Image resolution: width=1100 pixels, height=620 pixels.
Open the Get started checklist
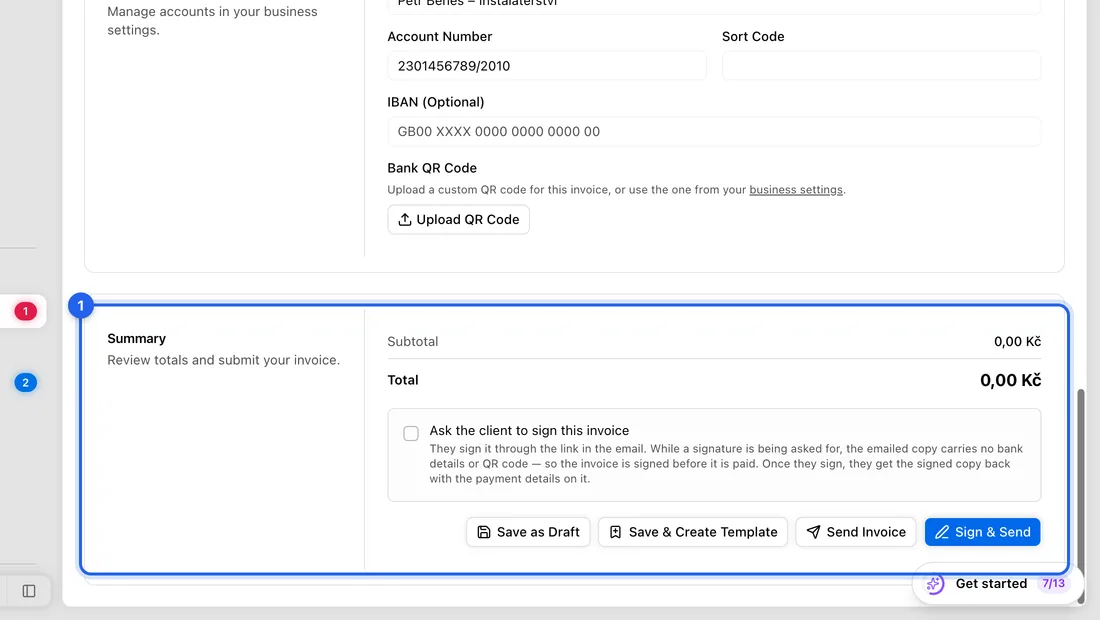pyautogui.click(x=998, y=584)
